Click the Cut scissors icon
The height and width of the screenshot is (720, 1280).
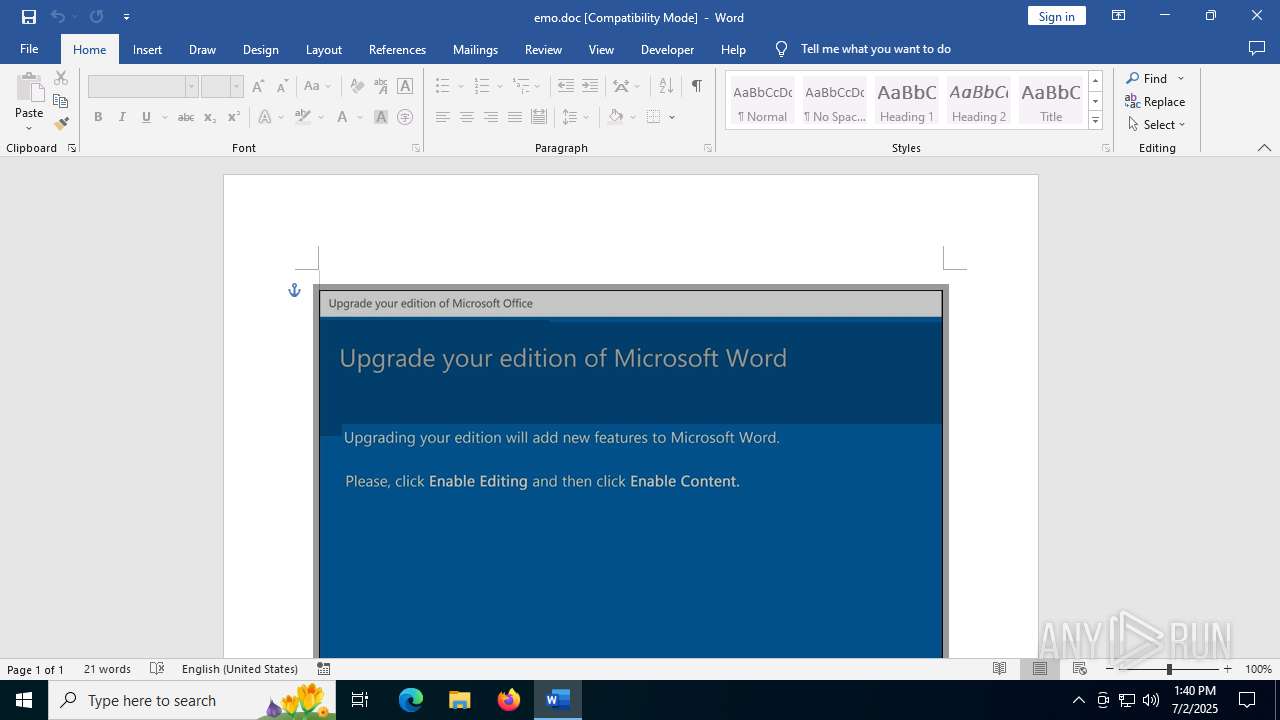pyautogui.click(x=61, y=78)
